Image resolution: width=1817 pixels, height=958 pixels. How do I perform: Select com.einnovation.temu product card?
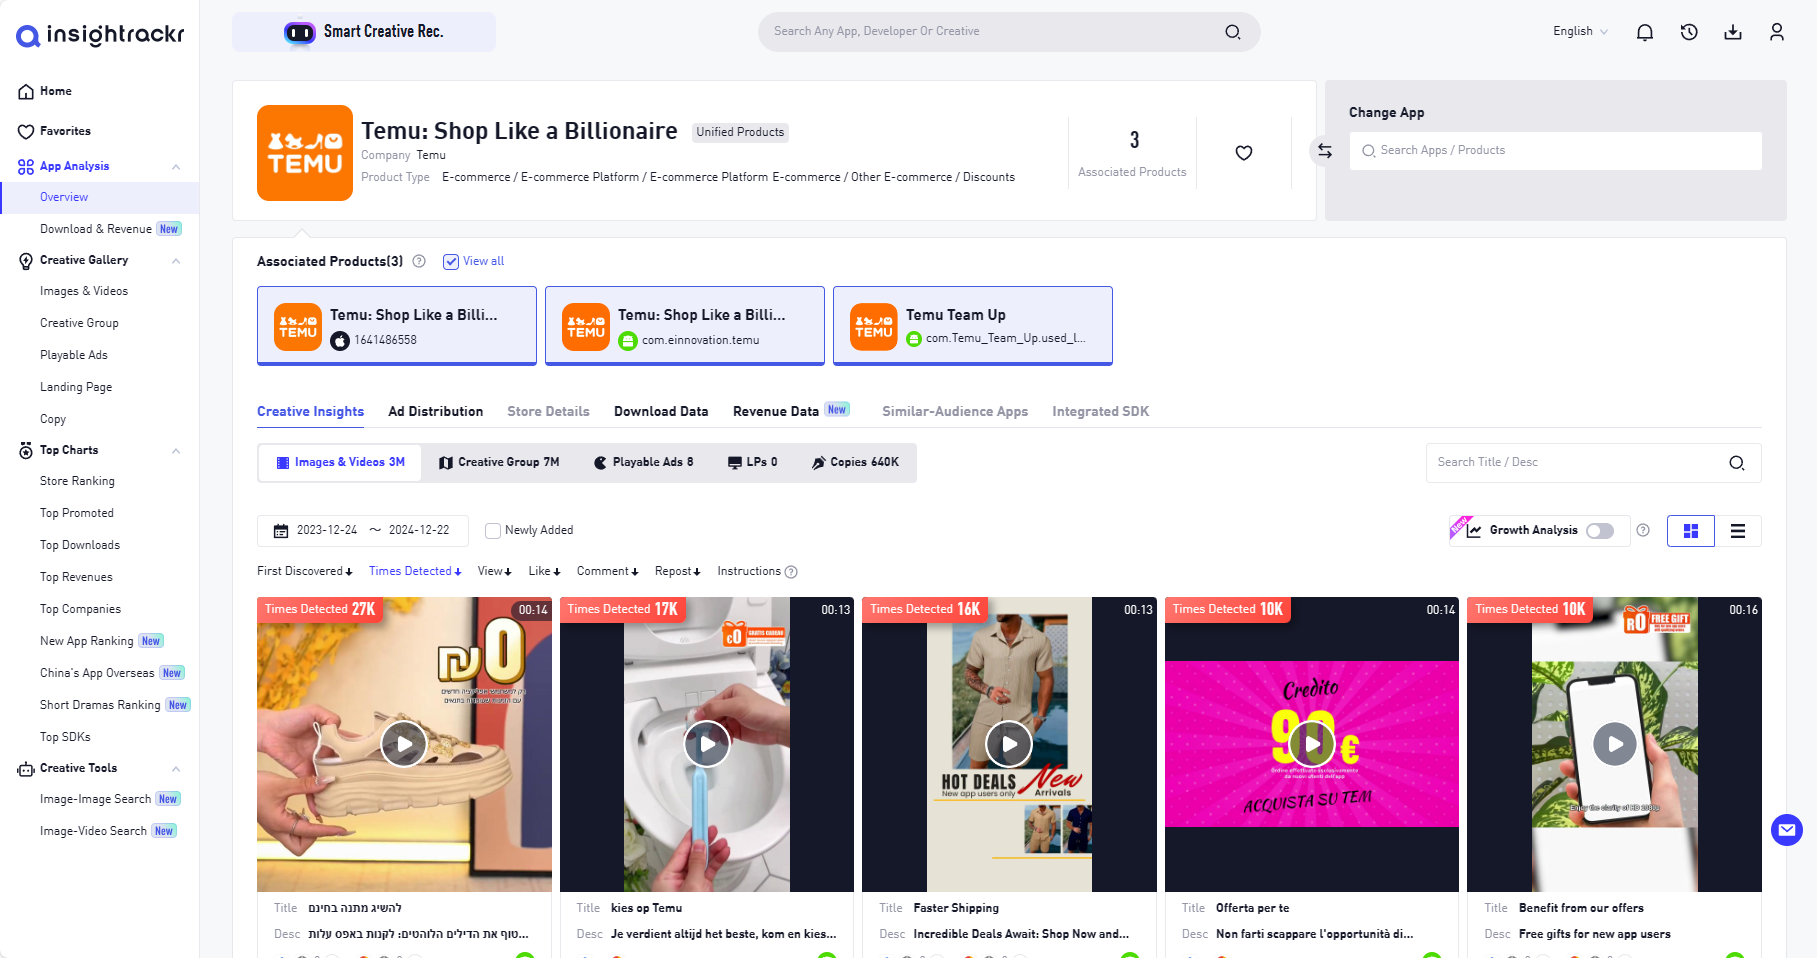pos(685,326)
